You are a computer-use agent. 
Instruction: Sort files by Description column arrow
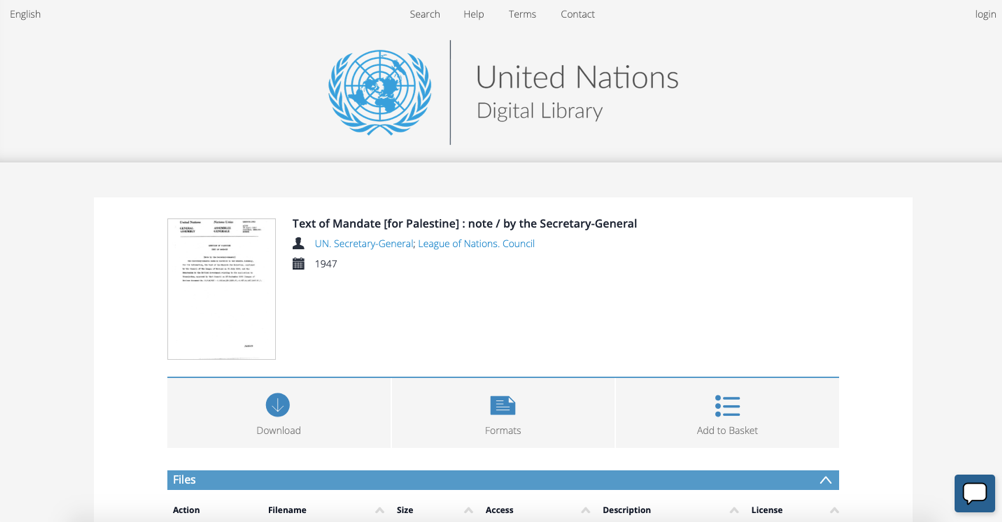pyautogui.click(x=734, y=510)
